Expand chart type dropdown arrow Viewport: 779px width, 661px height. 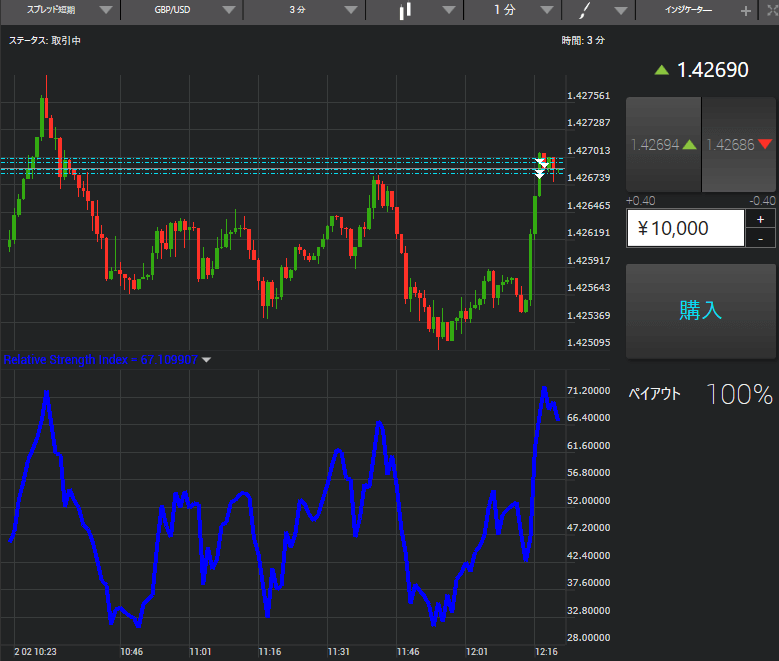[x=449, y=10]
